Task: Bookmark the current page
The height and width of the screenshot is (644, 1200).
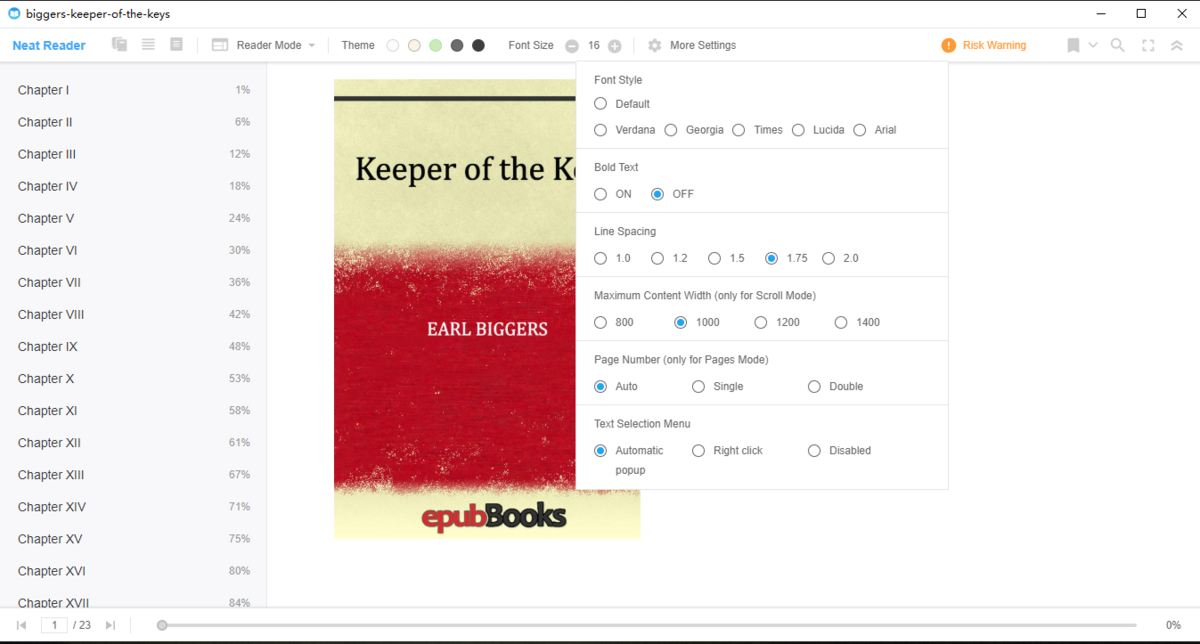Action: [x=1071, y=45]
